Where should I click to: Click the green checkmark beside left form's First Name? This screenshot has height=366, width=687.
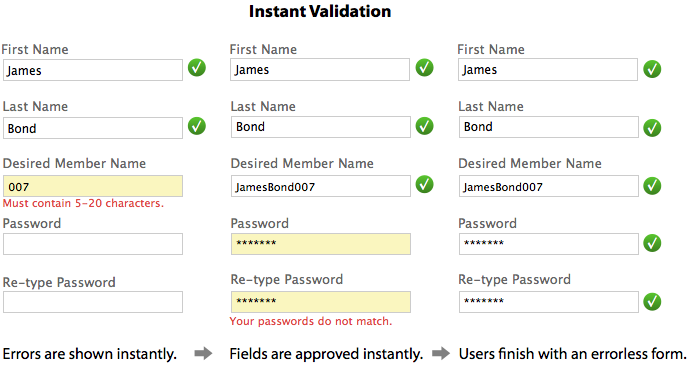pos(197,68)
